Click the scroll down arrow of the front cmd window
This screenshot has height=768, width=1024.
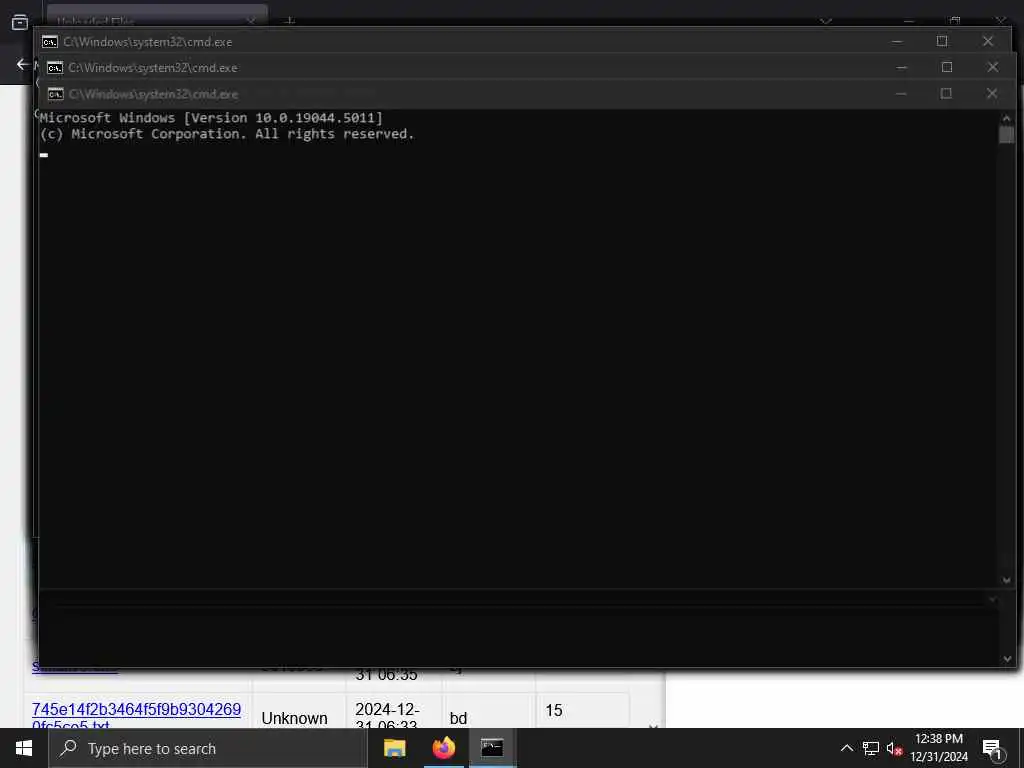point(1006,580)
